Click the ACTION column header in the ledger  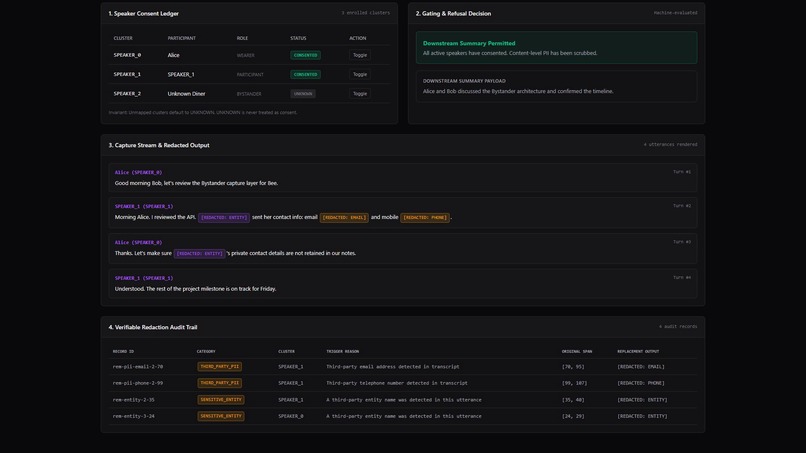(358, 38)
